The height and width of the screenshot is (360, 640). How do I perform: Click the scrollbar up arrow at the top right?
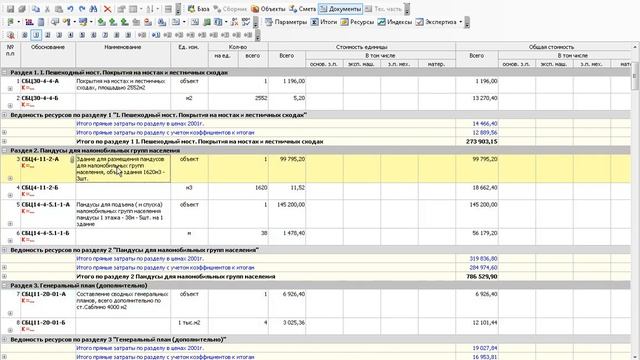[x=635, y=47]
